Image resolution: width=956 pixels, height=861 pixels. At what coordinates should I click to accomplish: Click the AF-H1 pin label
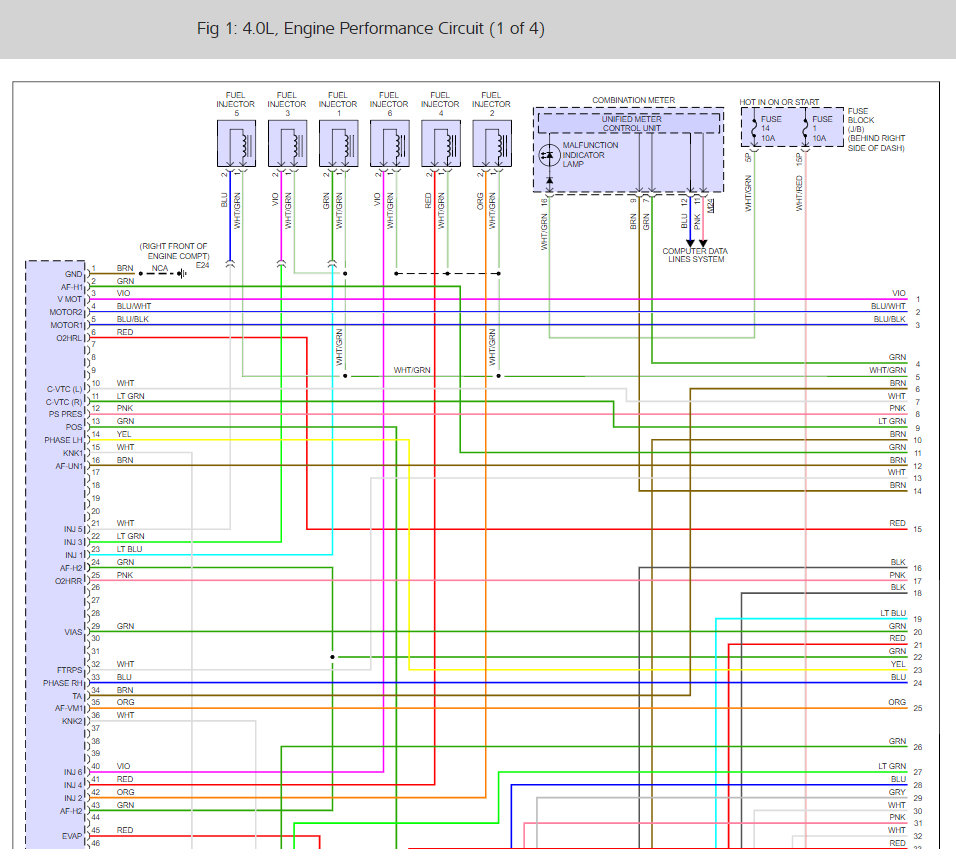[x=71, y=287]
